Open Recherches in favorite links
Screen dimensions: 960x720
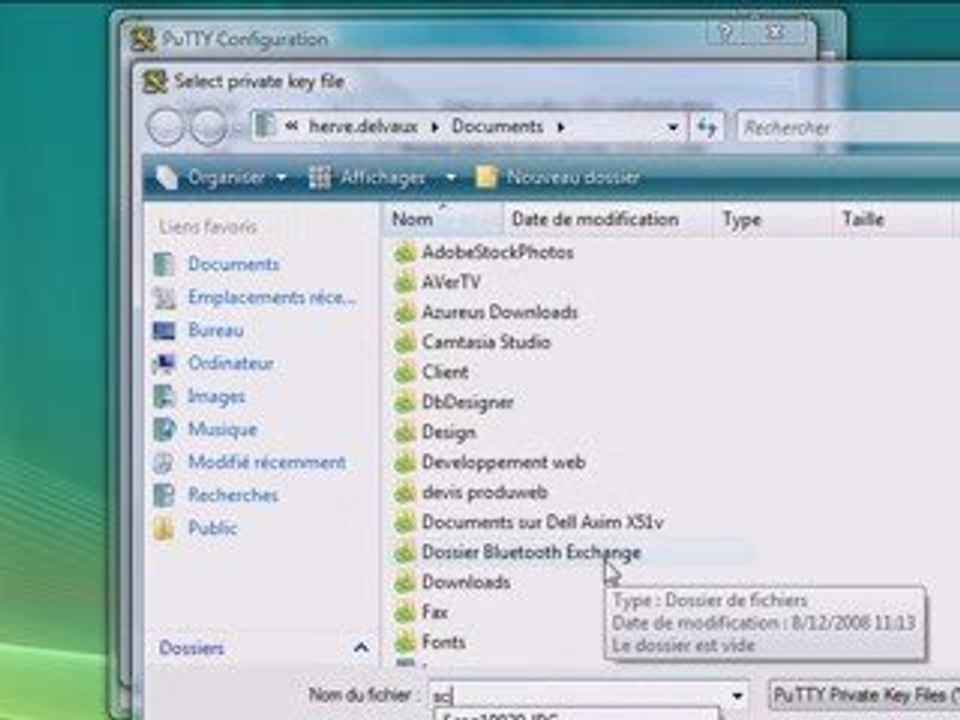coord(233,495)
